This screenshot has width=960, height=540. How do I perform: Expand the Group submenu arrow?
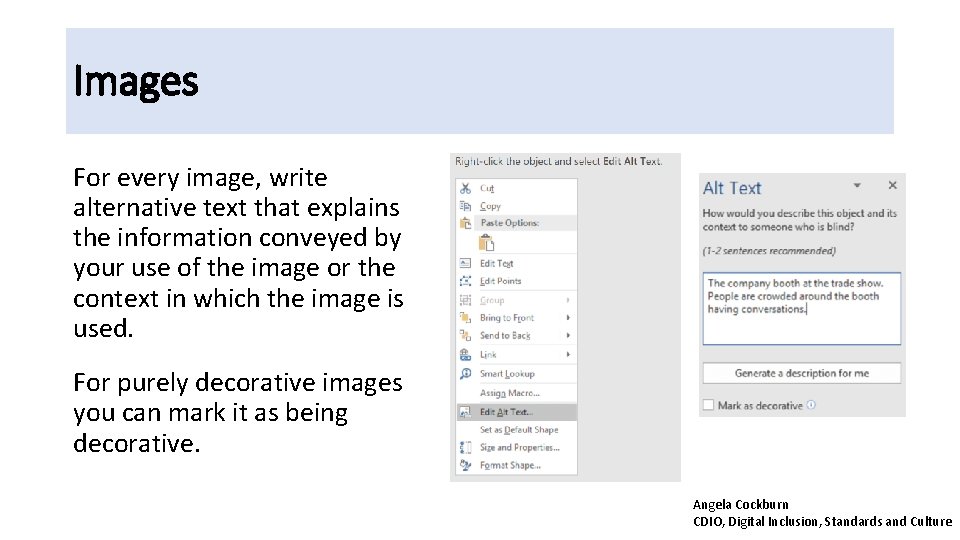pos(568,300)
